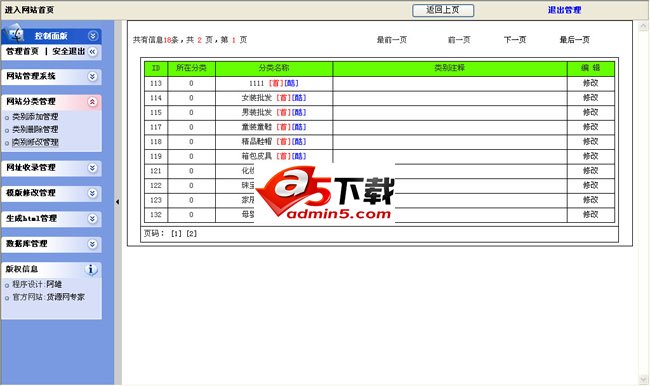
Task: Click 修改 for row ID 113
Action: coord(591,83)
